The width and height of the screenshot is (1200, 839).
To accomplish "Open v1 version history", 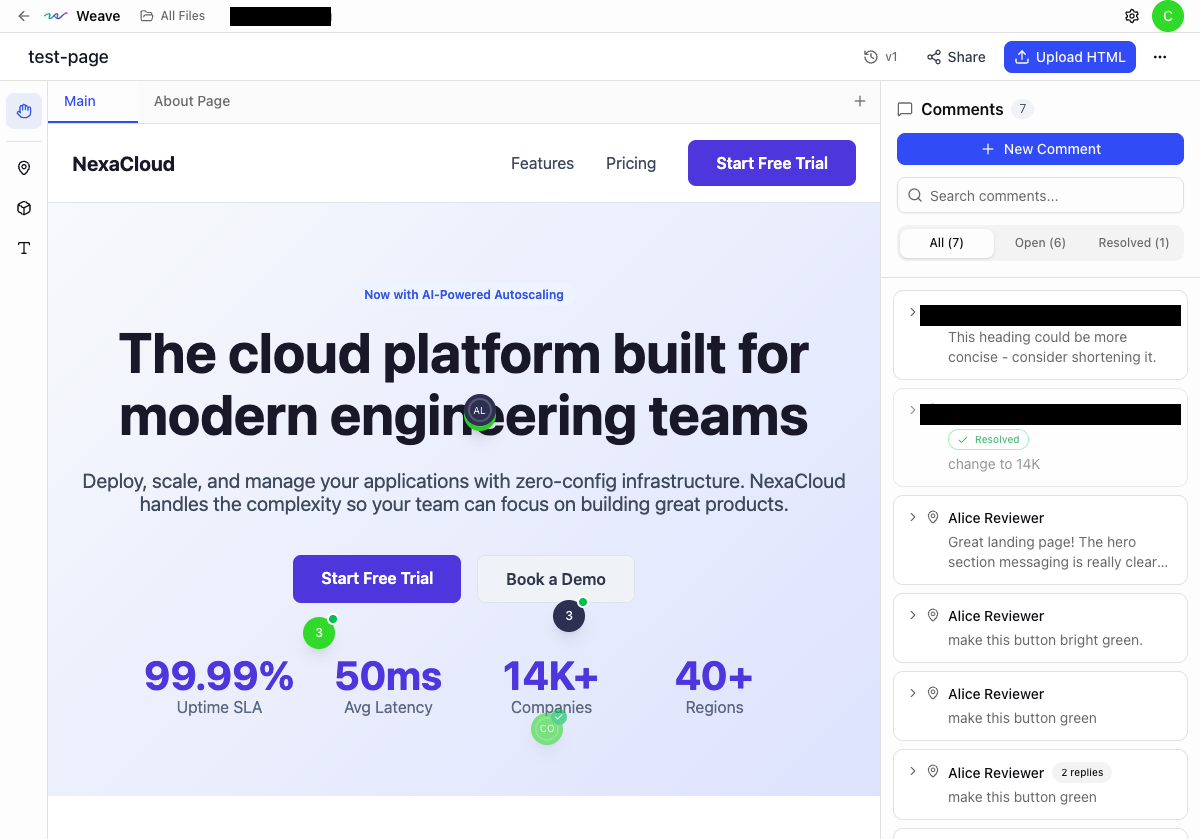I will (881, 57).
